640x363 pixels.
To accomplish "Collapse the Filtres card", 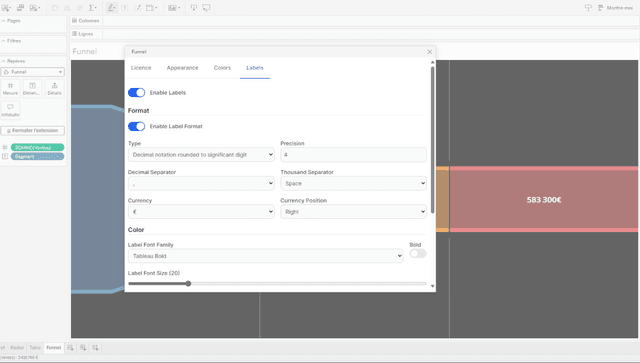I will pos(3,41).
